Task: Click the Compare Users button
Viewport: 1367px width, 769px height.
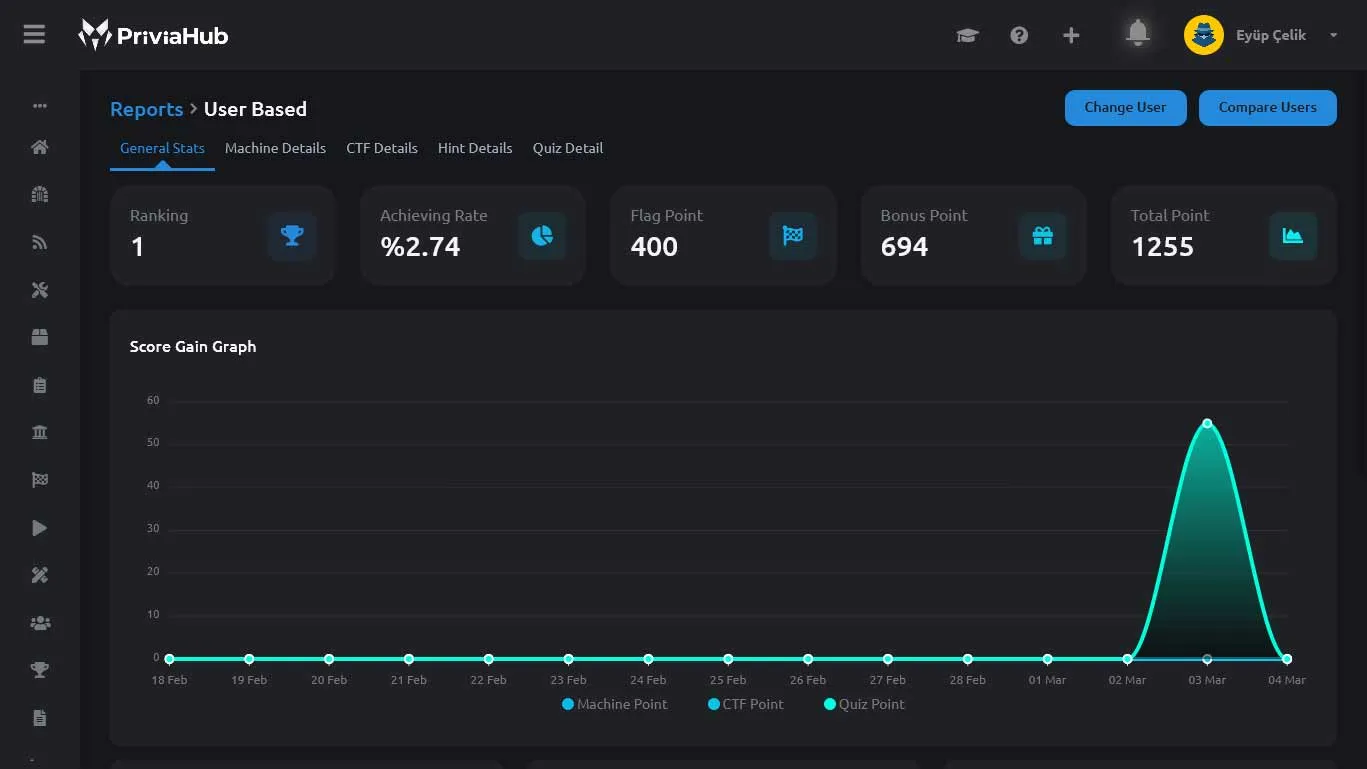Action: [x=1267, y=108]
